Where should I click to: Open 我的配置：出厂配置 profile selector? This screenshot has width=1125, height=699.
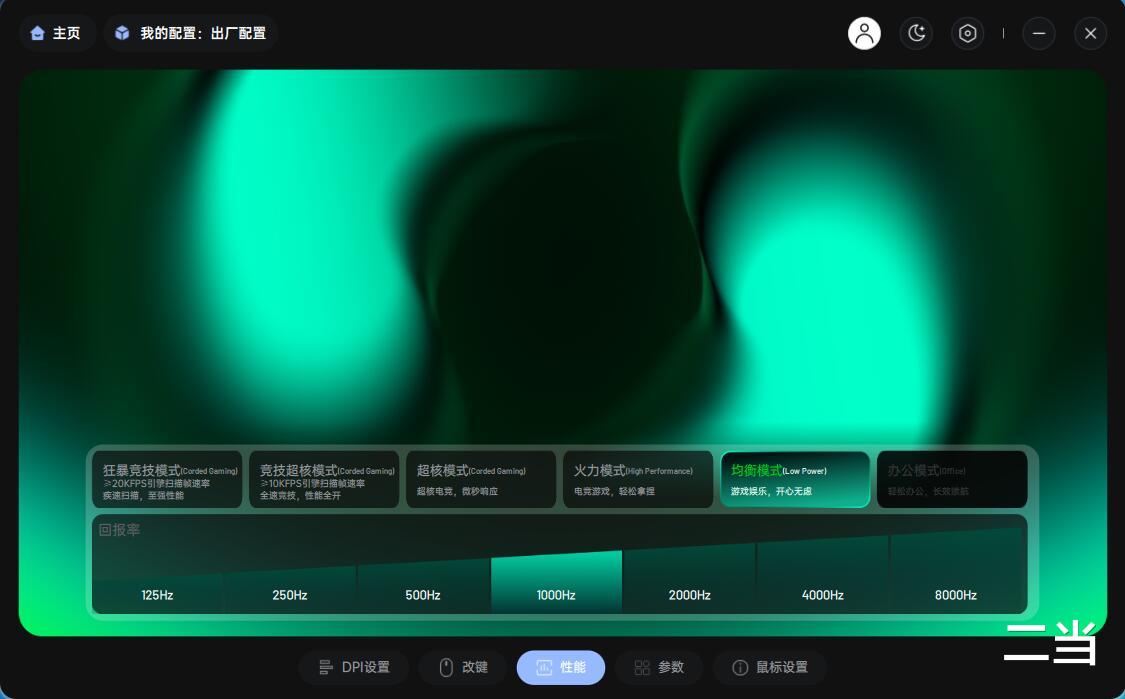(x=192, y=33)
